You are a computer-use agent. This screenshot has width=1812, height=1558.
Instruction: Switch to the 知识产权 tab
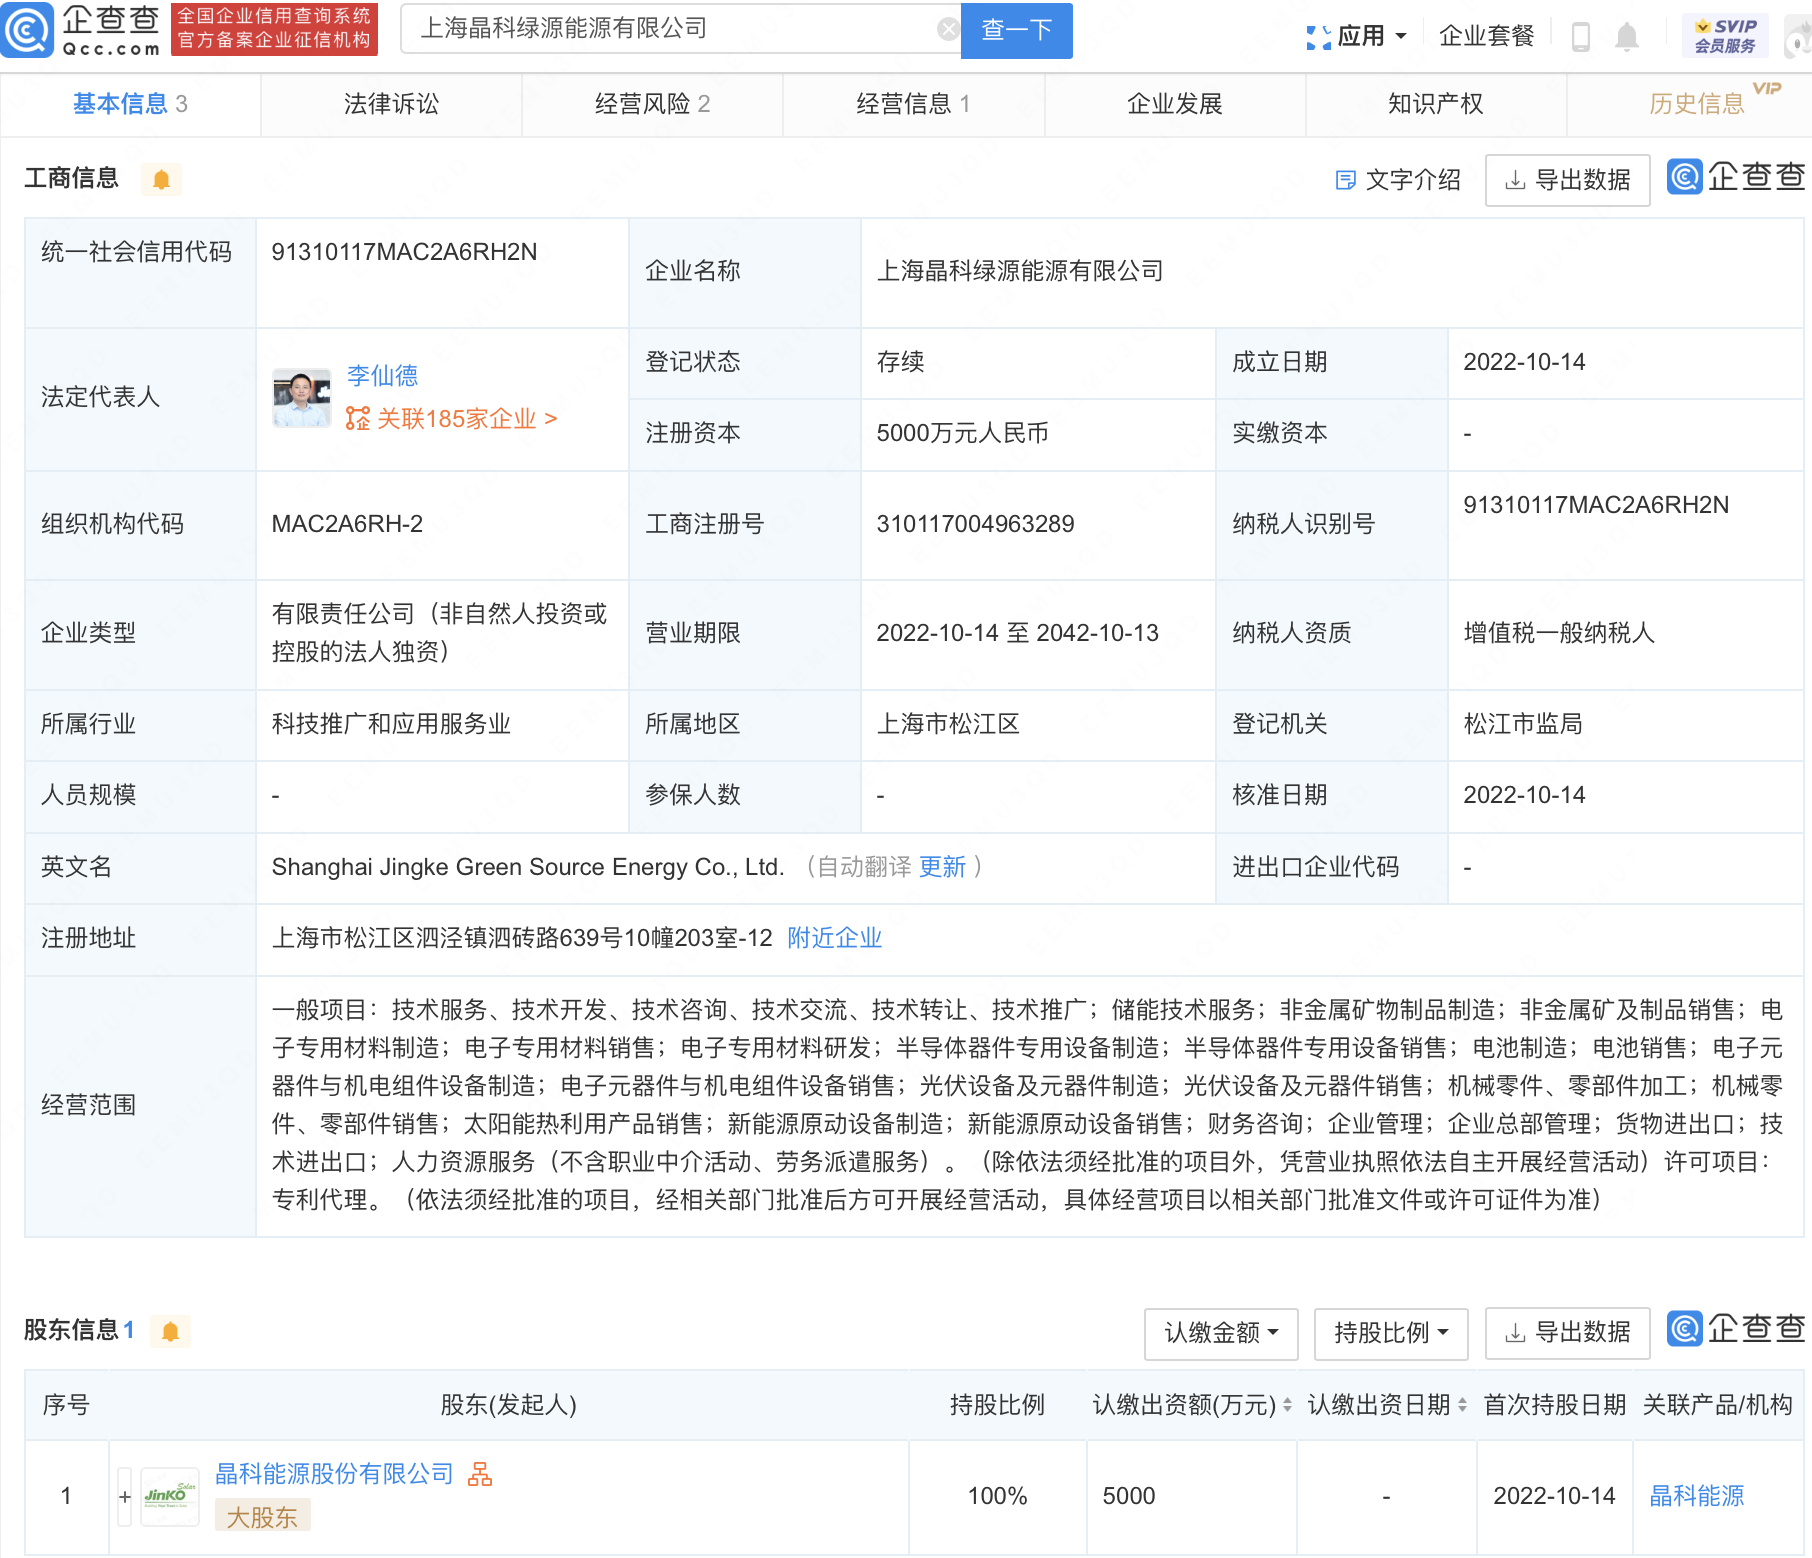point(1436,104)
